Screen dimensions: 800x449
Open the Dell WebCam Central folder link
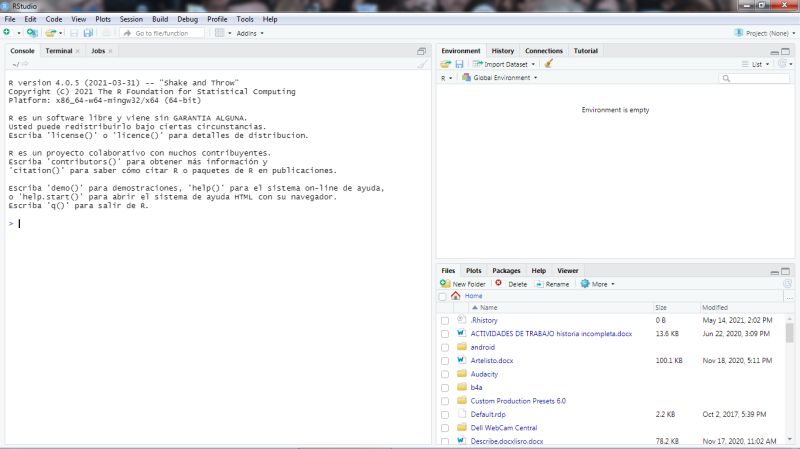pos(504,428)
